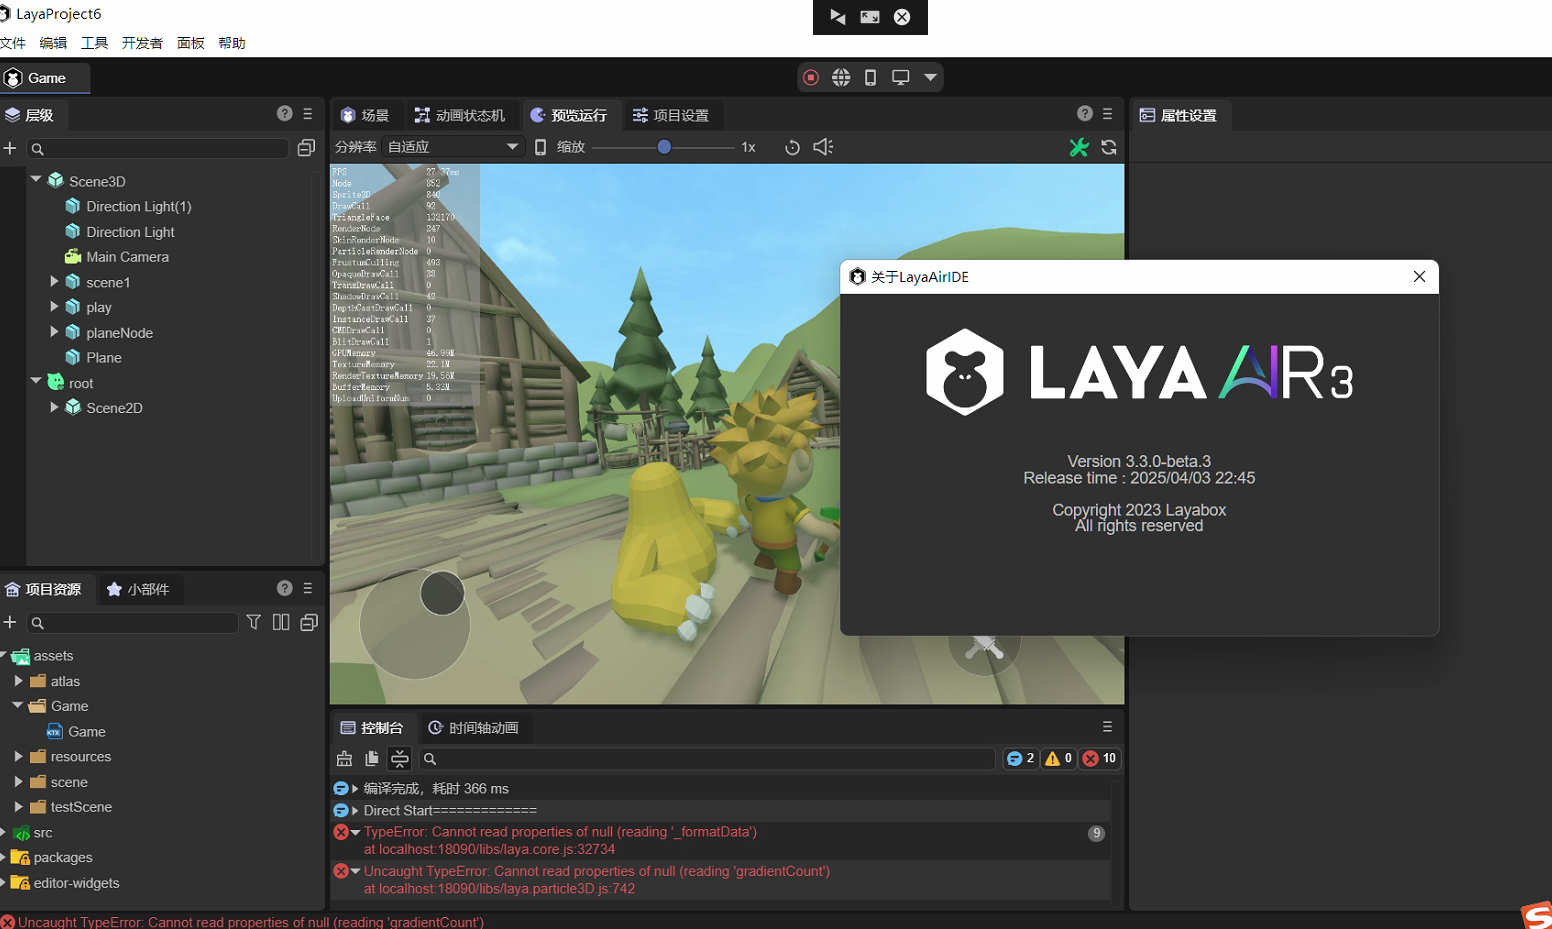This screenshot has width=1552, height=929.
Task: Toggle the warning message filter showing 0
Action: pyautogui.click(x=1058, y=759)
